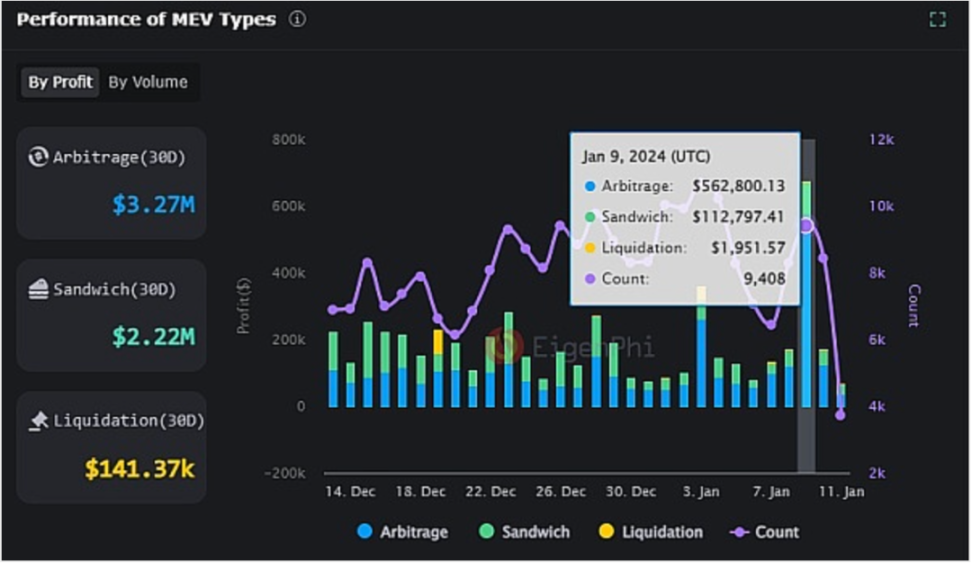
Task: Click the Arbitrage(30D) card icon
Action: 38,157
